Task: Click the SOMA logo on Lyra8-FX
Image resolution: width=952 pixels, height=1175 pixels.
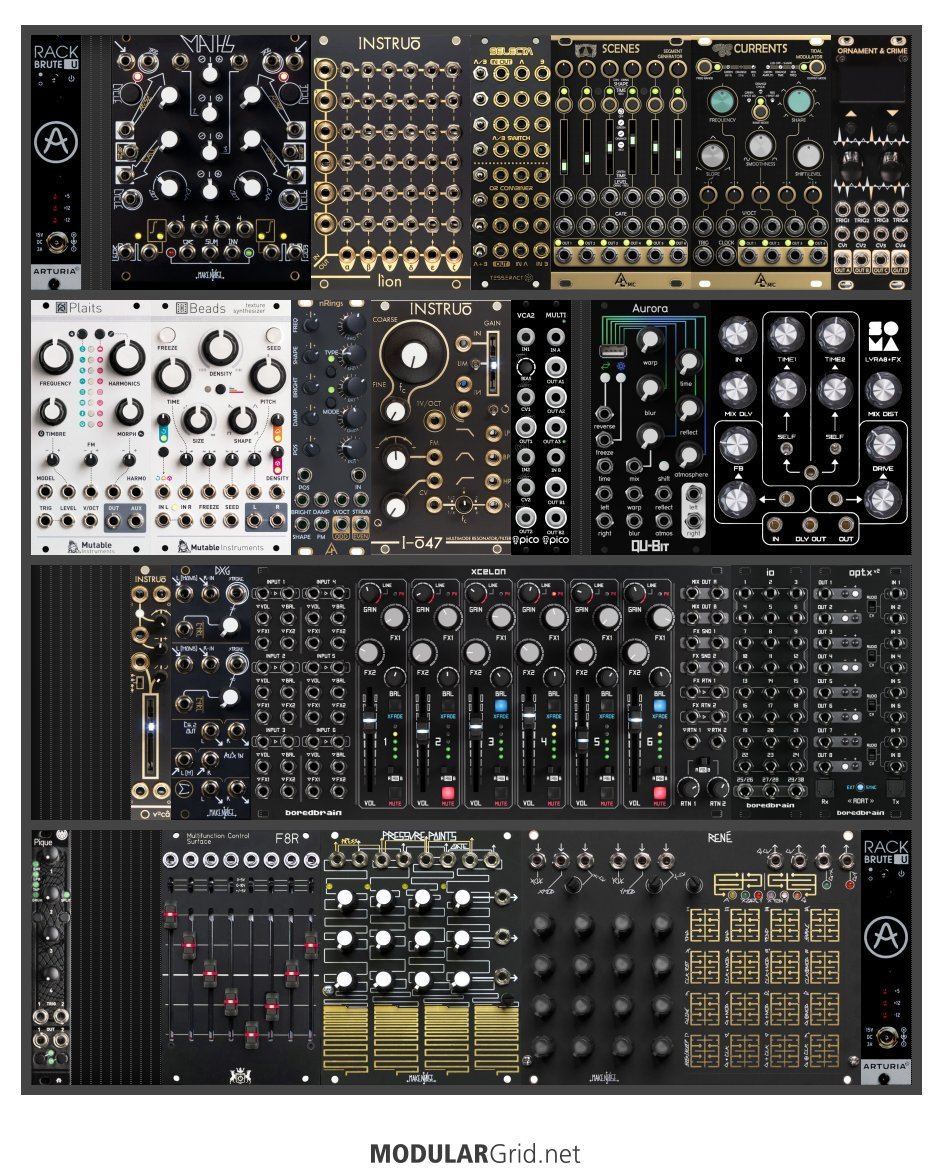Action: (x=883, y=336)
